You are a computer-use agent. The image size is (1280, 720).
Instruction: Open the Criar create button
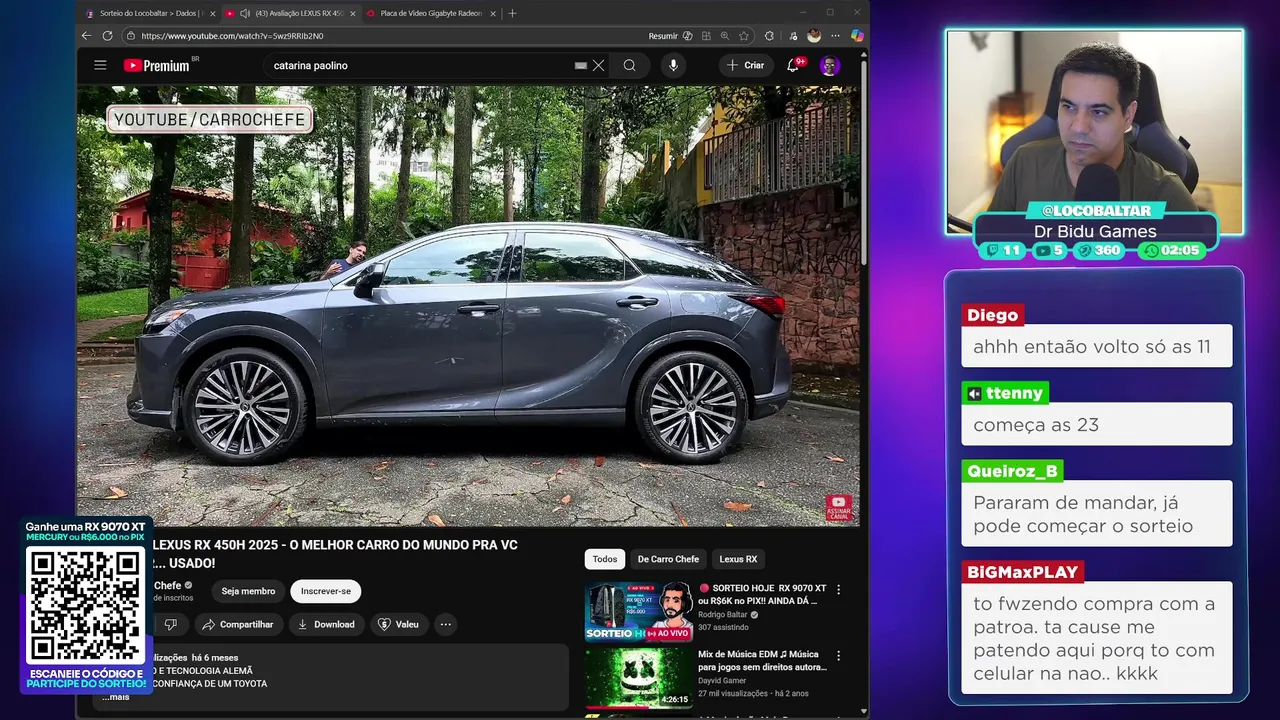(746, 65)
